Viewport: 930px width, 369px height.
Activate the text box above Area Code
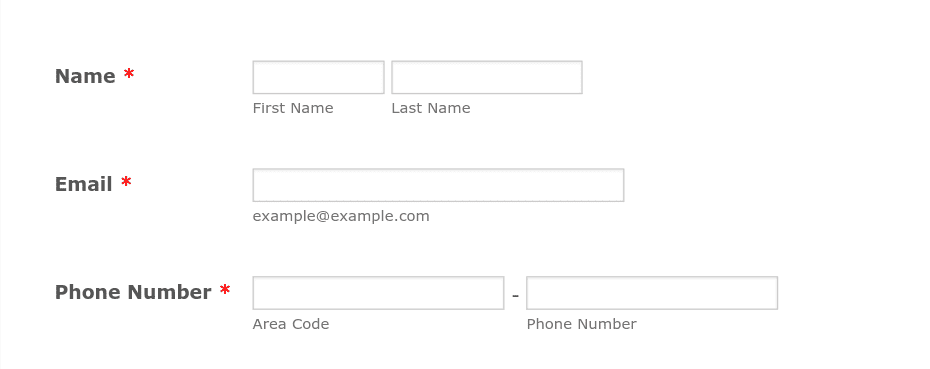click(378, 293)
